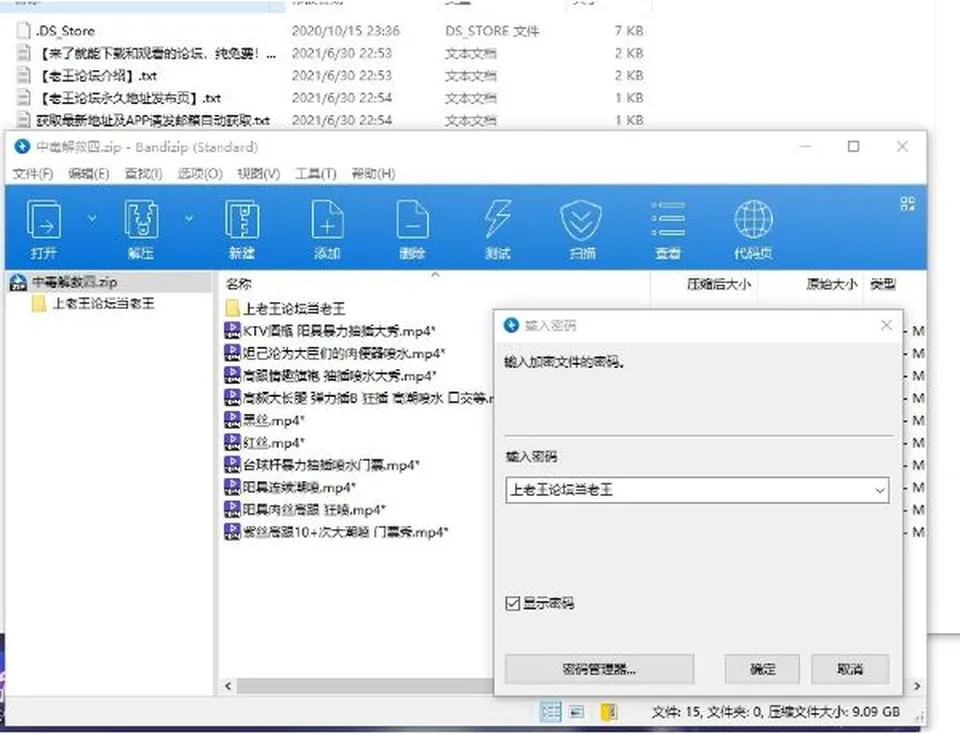Open the 选项(O) menu
This screenshot has width=960, height=734.
click(x=200, y=174)
